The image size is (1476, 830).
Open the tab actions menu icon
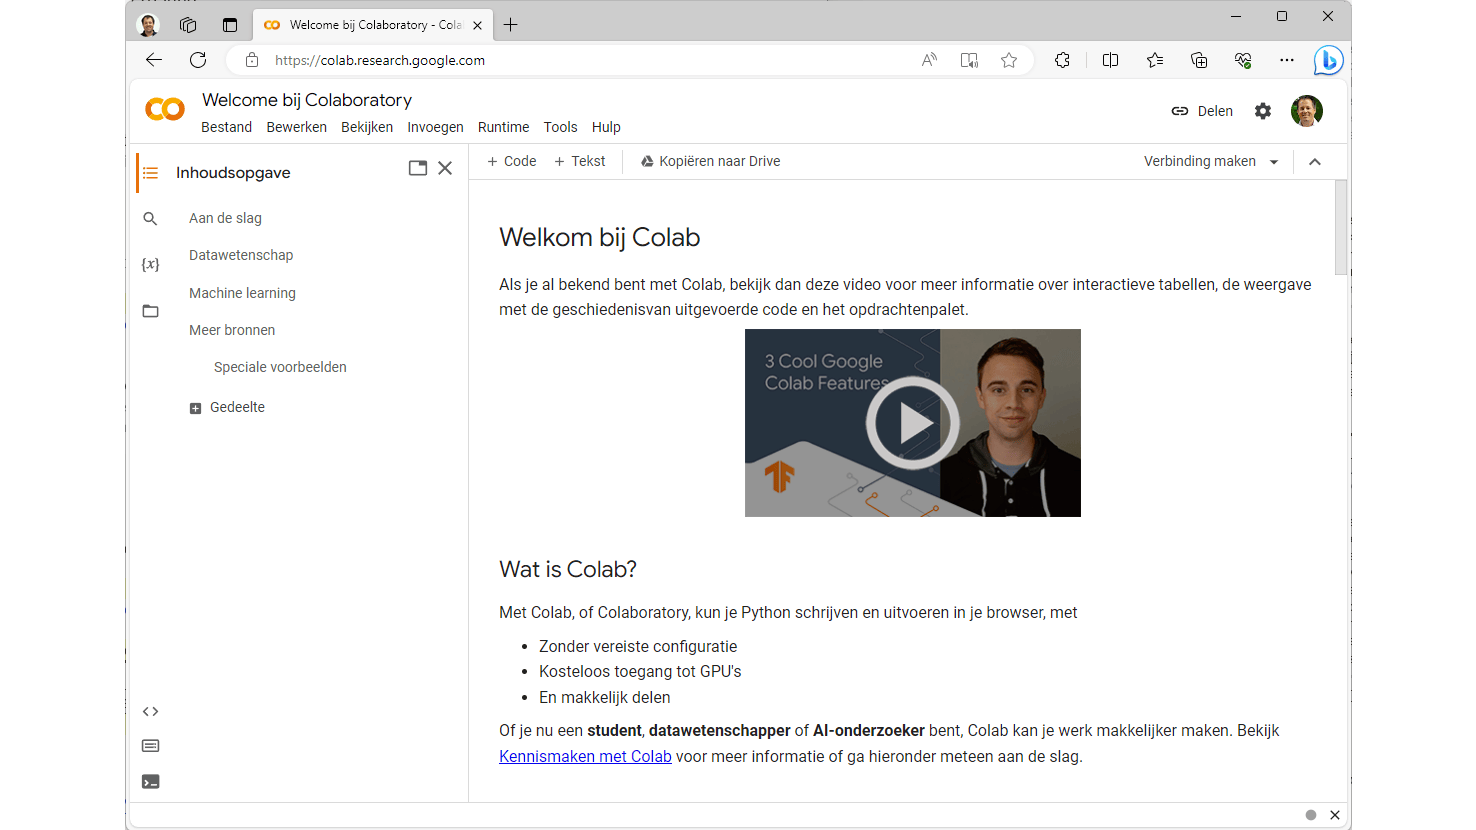230,25
